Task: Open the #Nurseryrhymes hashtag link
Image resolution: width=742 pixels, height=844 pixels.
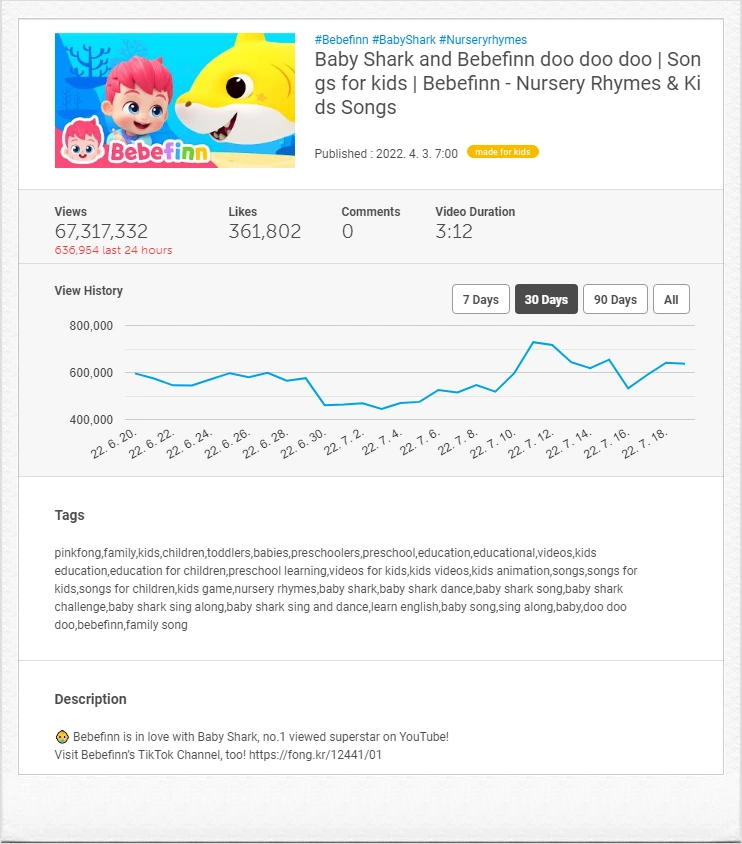Action: point(483,40)
